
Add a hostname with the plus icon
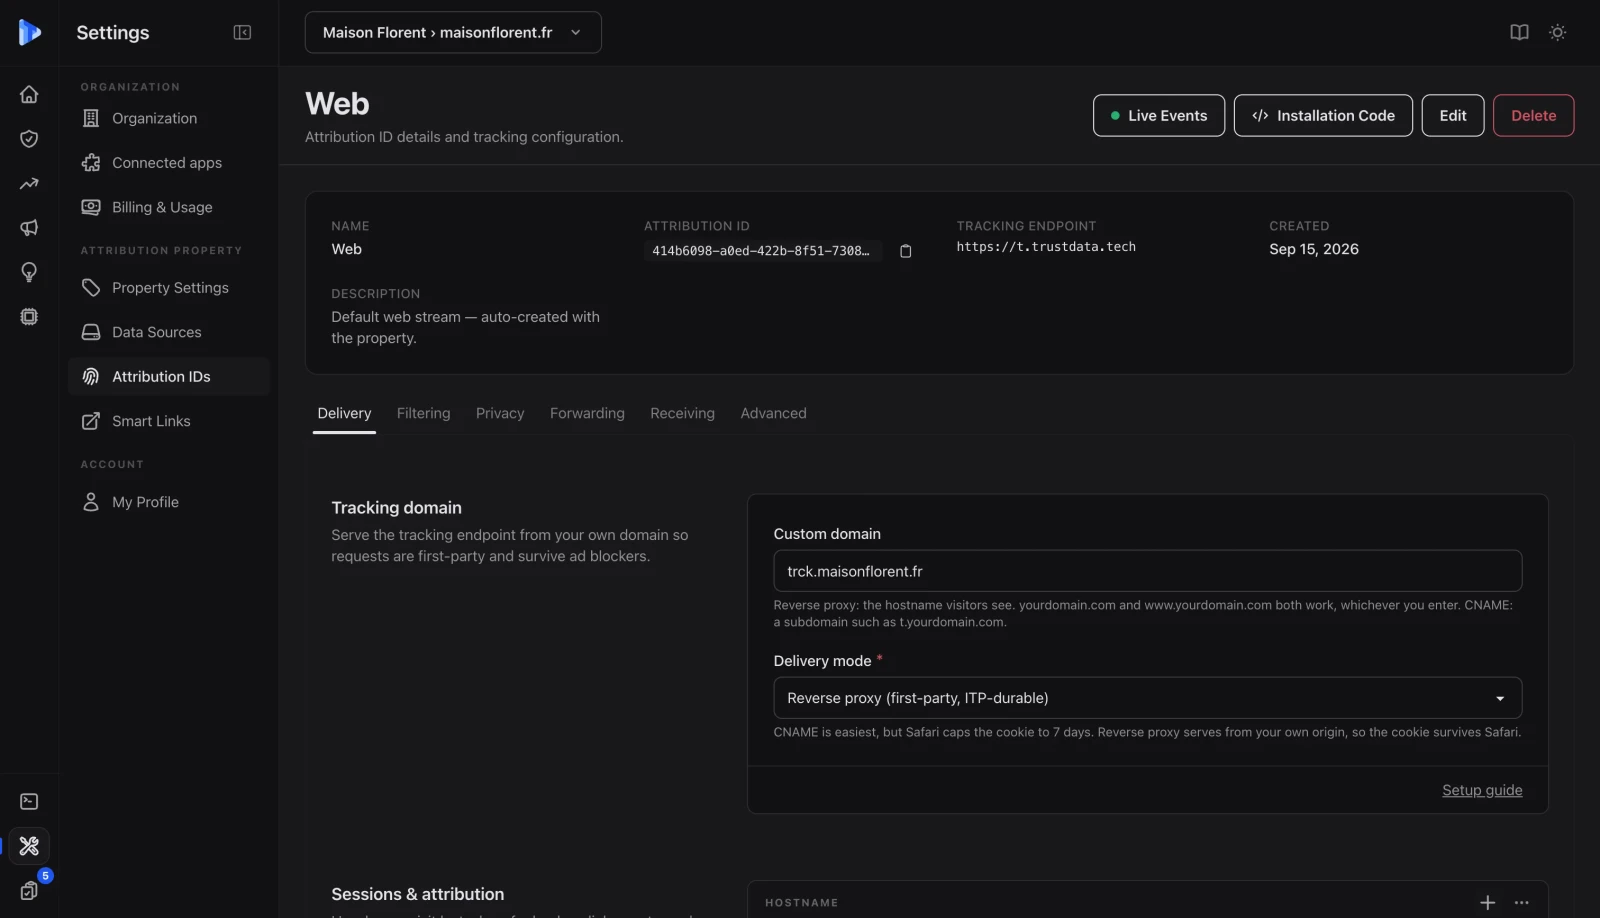click(1487, 902)
